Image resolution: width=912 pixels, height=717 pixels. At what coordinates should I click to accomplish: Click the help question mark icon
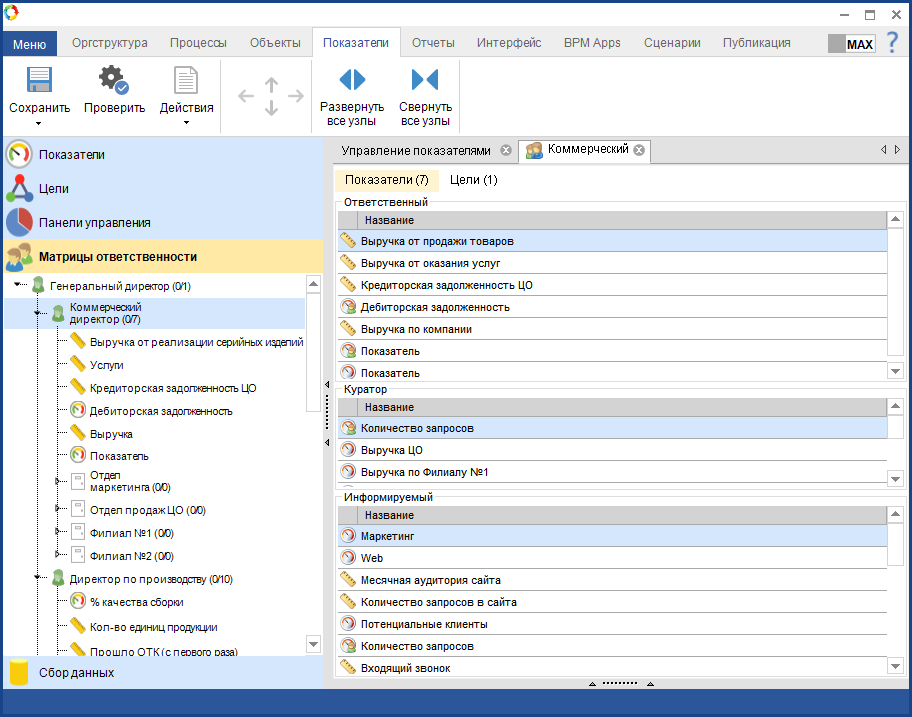(892, 43)
